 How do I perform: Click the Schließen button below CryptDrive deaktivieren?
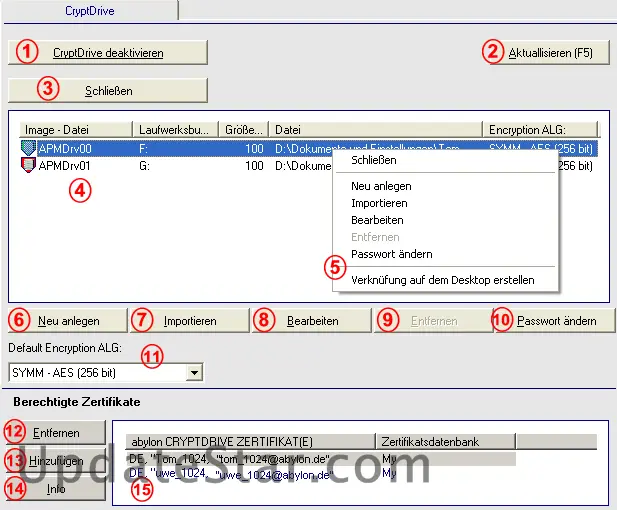pyautogui.click(x=108, y=91)
